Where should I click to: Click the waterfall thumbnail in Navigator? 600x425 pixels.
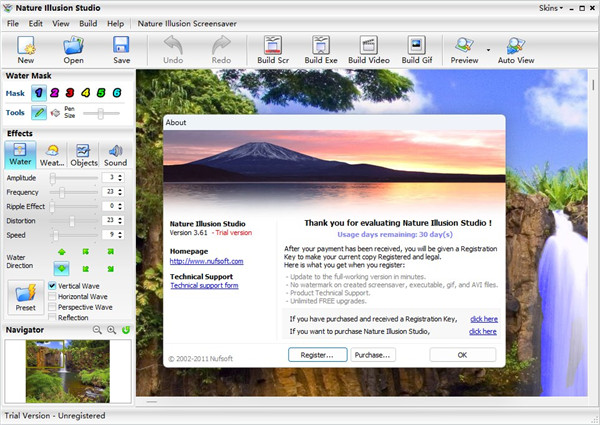click(67, 372)
